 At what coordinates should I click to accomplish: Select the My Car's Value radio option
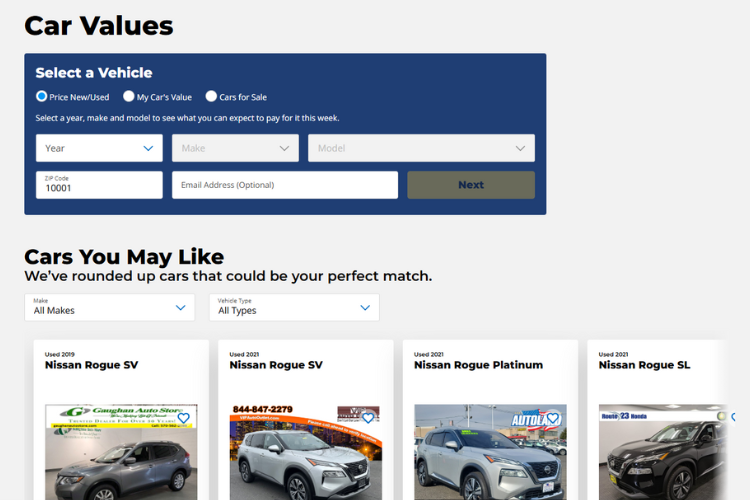128,96
